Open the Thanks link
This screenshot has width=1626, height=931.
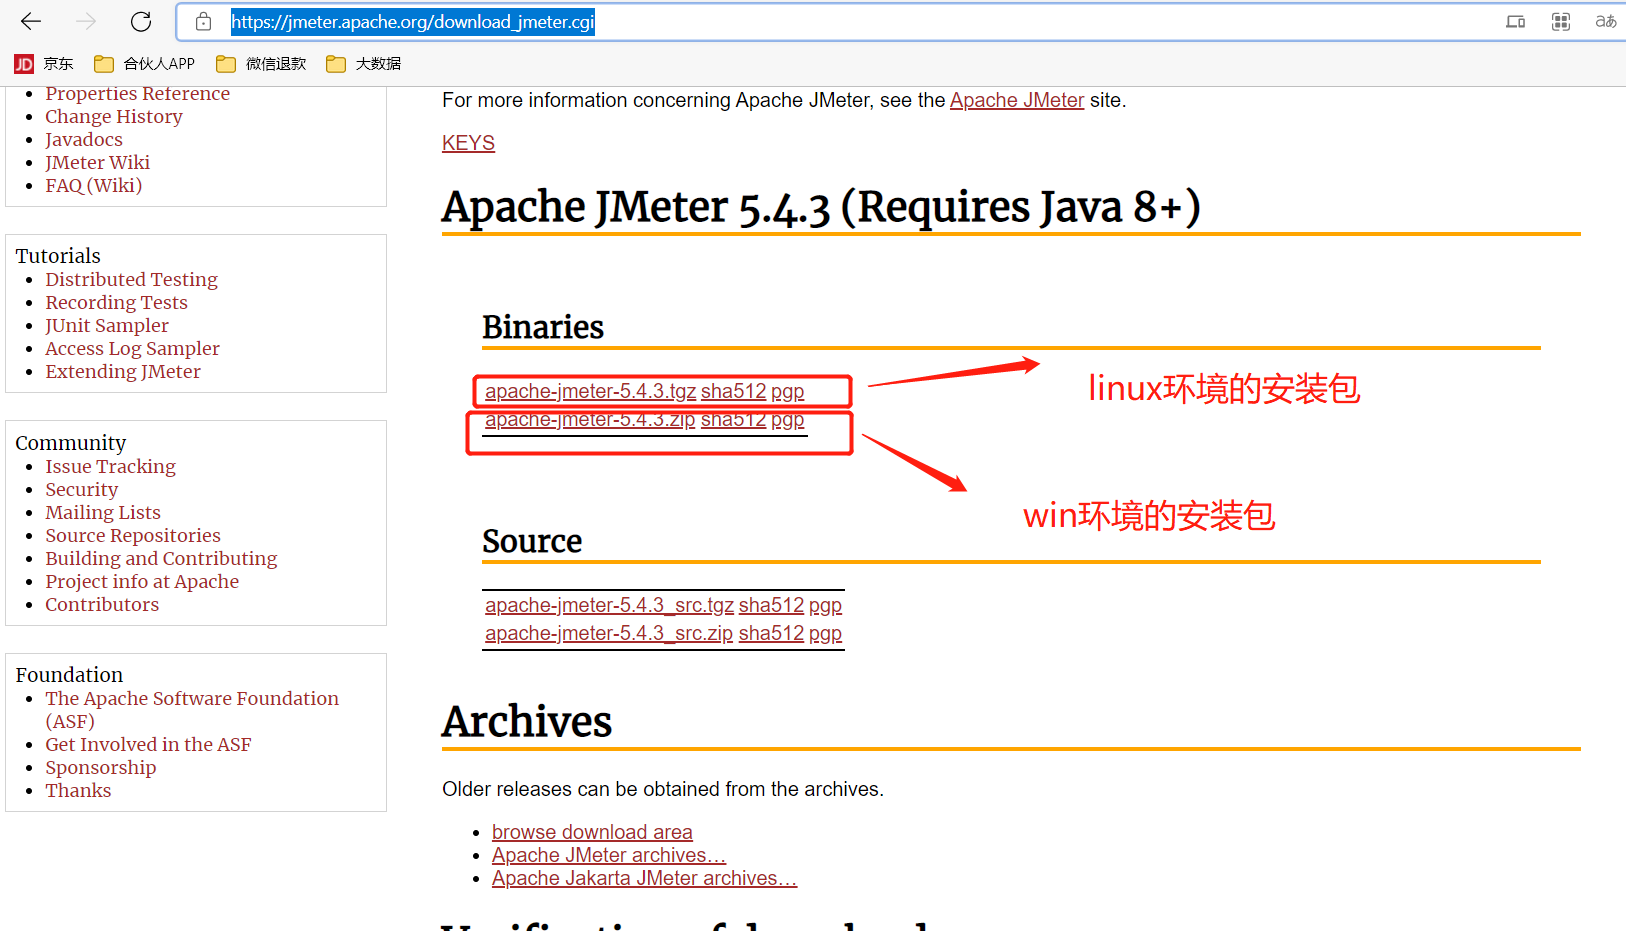point(78,790)
